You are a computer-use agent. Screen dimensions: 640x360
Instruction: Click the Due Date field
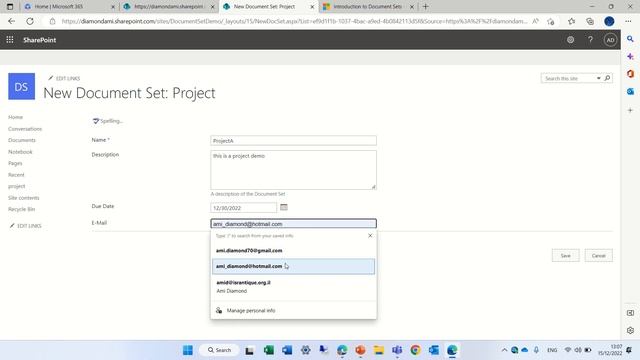tap(244, 208)
